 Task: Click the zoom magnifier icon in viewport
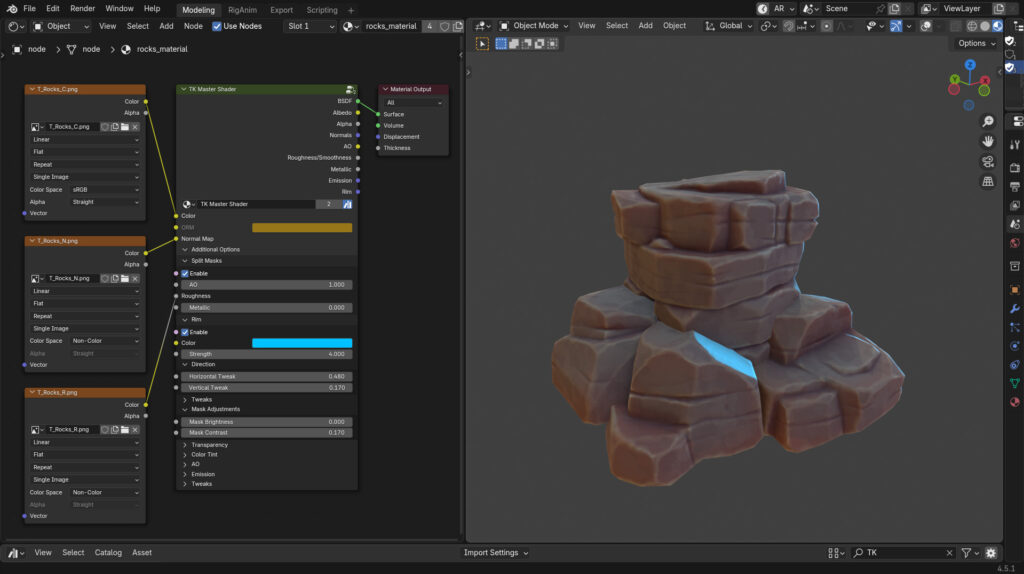pos(988,121)
